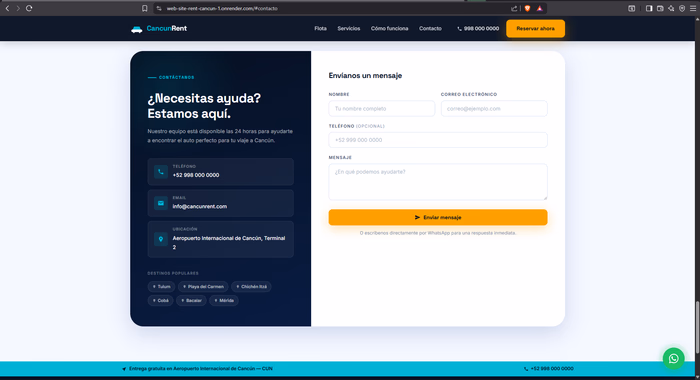Click the phone icon in the bottom bar
Screen dimensions: 700x380
tap(526, 369)
